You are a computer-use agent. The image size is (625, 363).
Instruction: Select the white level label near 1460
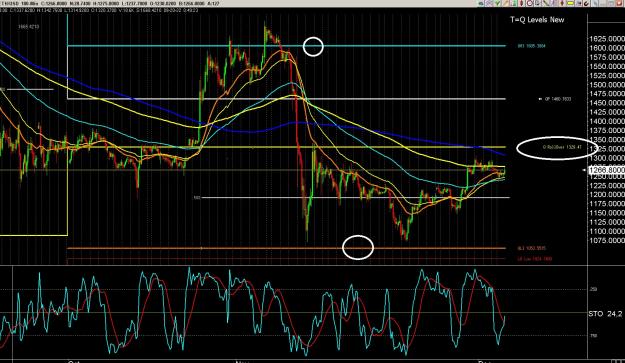(x=558, y=99)
